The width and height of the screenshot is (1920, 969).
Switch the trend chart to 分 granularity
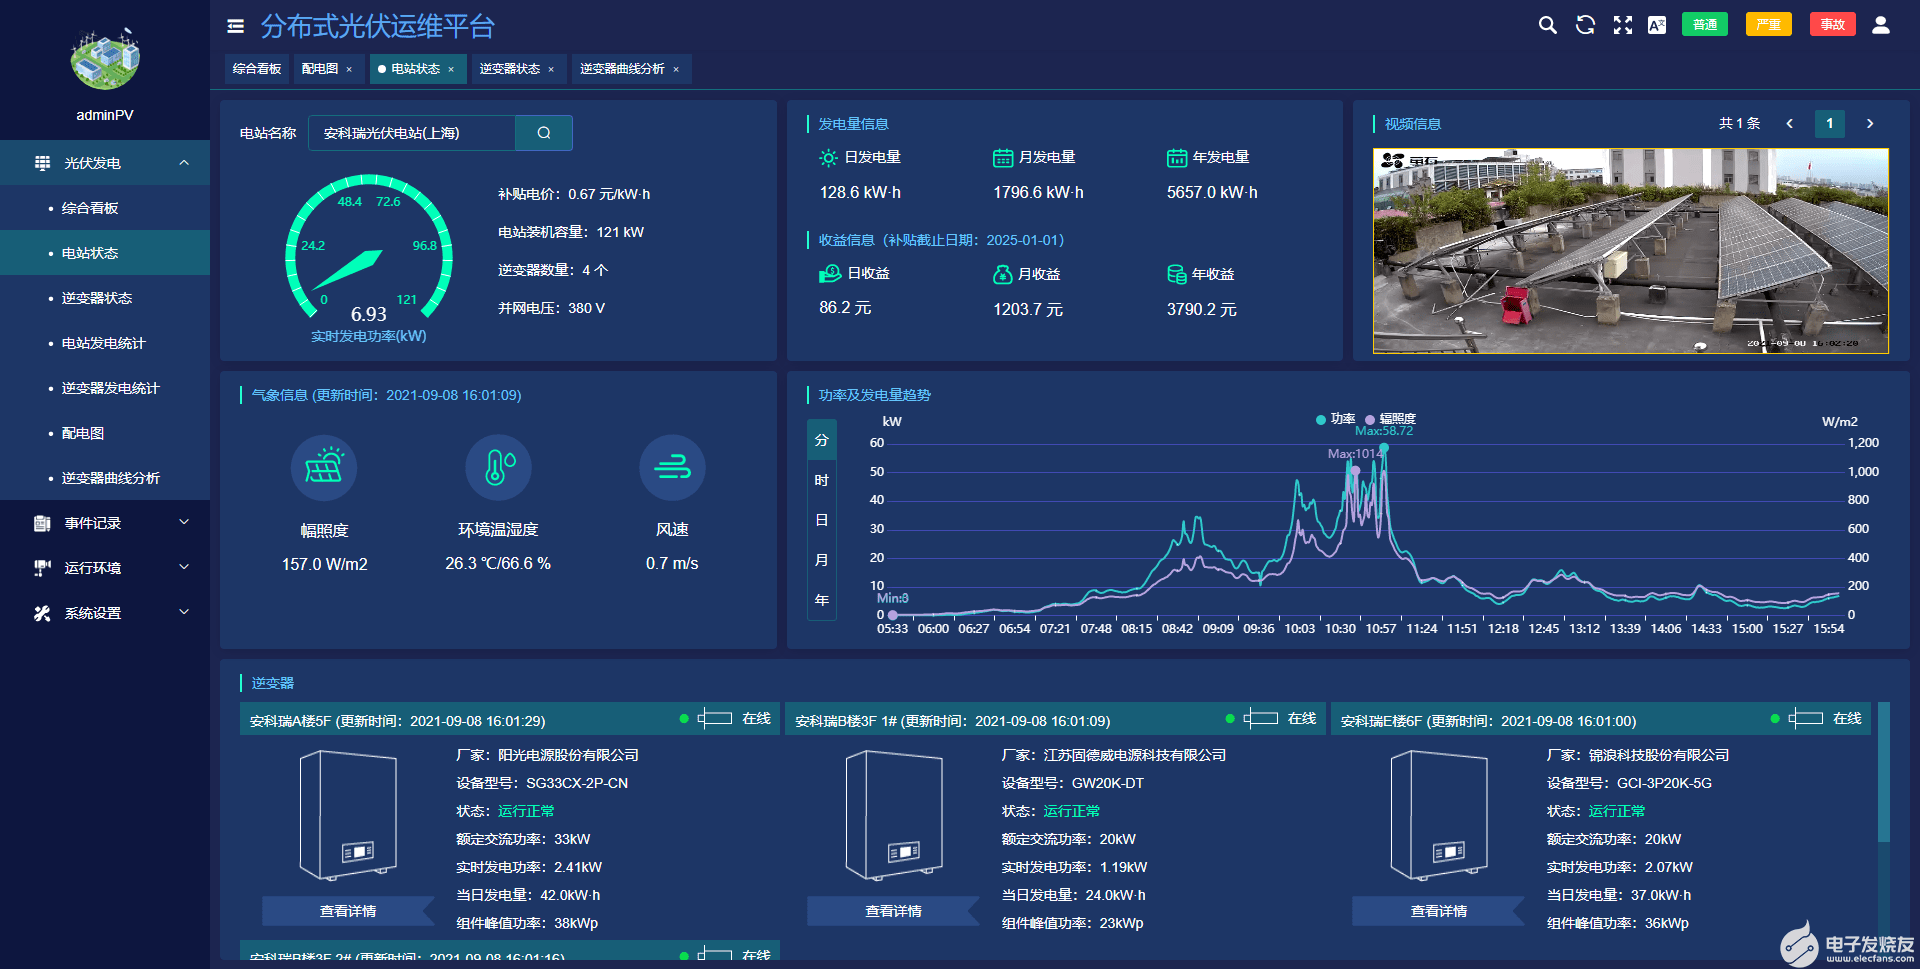tap(822, 440)
